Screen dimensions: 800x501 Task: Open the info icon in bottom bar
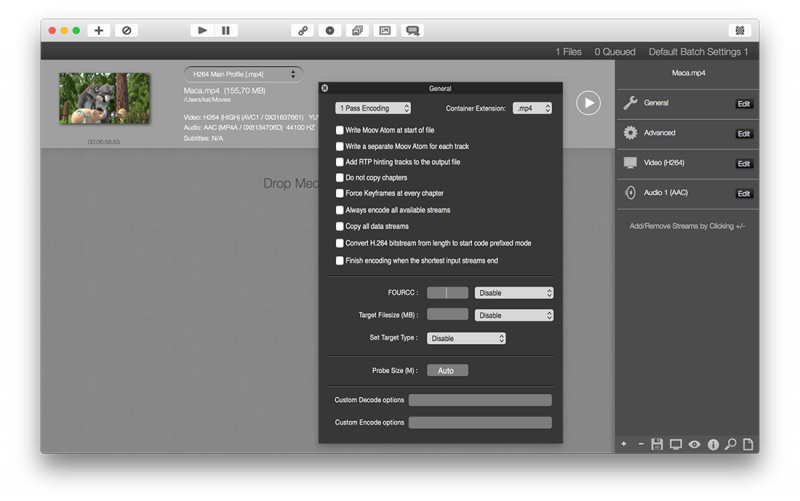713,444
